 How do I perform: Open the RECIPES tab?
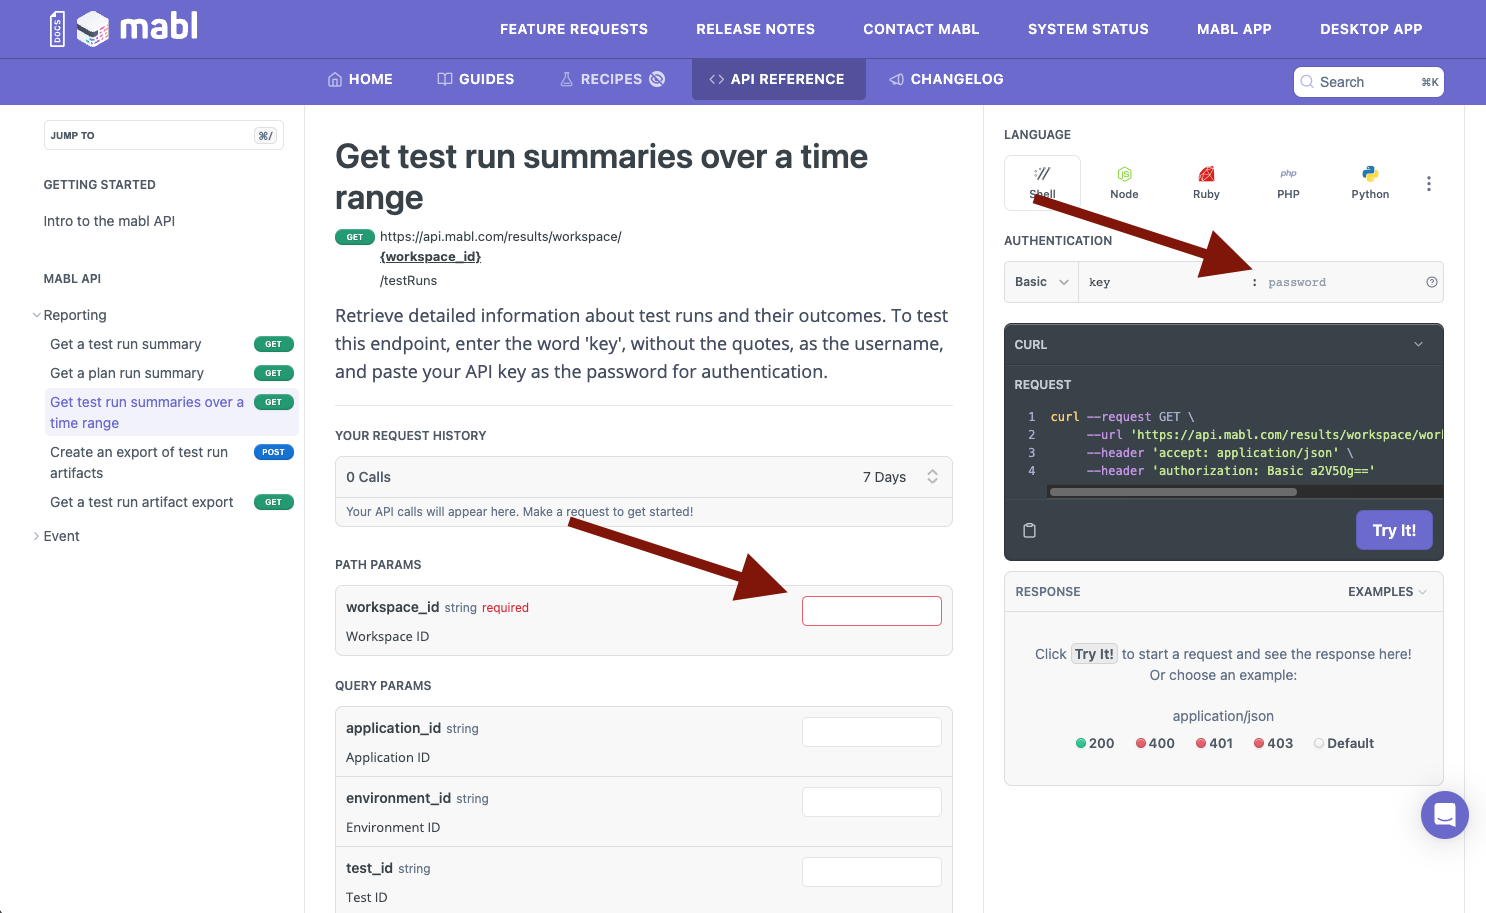click(612, 79)
